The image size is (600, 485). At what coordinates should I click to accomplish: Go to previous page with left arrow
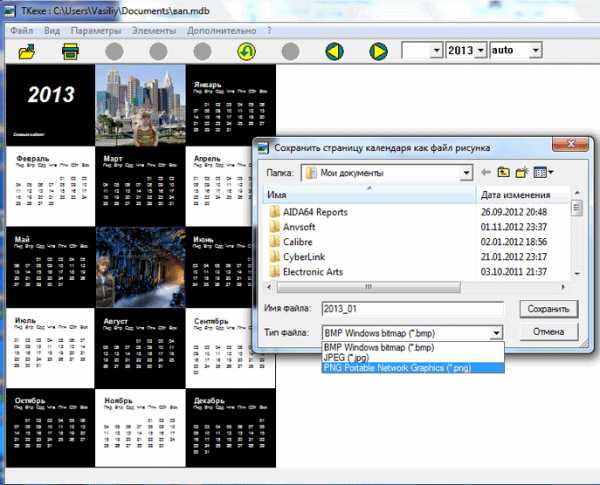tap(335, 51)
